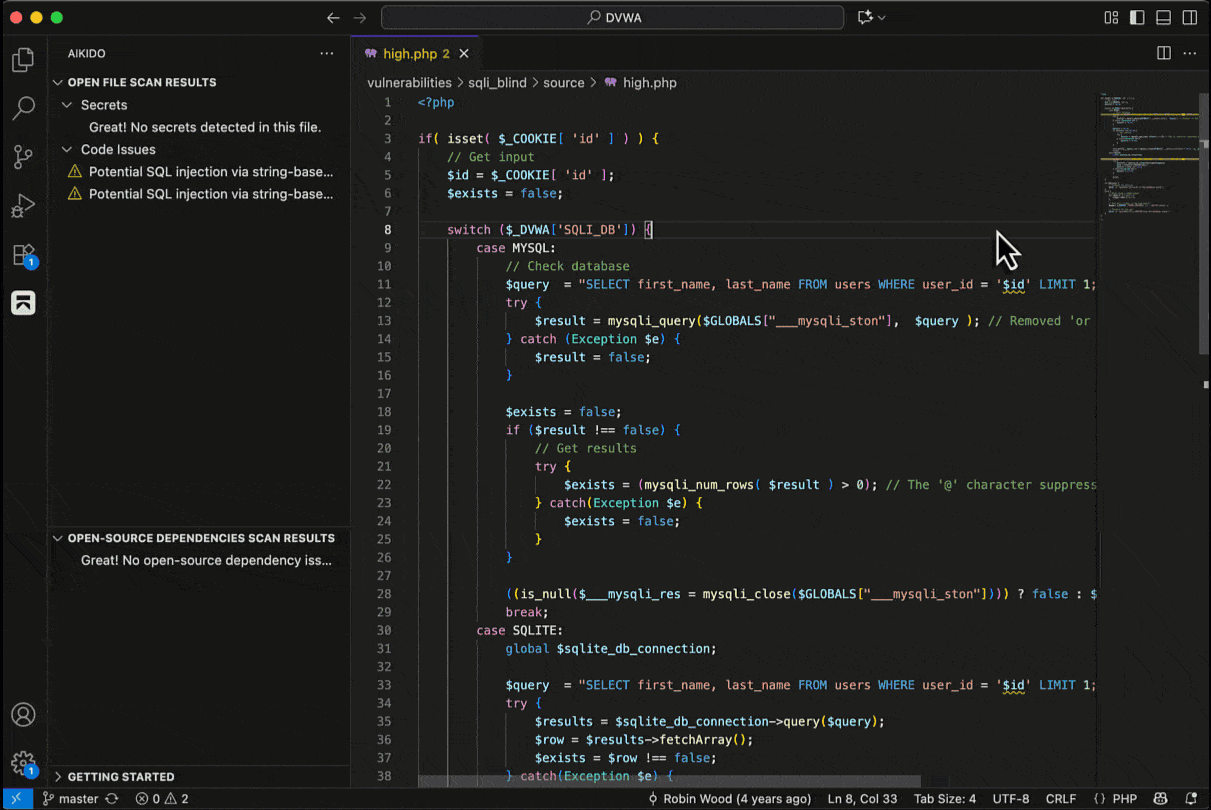
Task: Click the Aikido icon in activity bar
Action: click(23, 303)
